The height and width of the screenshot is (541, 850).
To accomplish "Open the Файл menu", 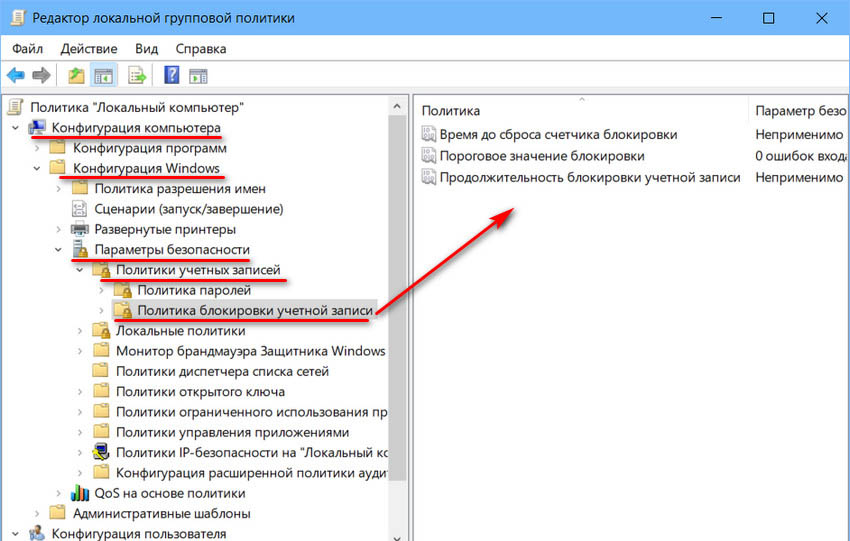I will [29, 48].
